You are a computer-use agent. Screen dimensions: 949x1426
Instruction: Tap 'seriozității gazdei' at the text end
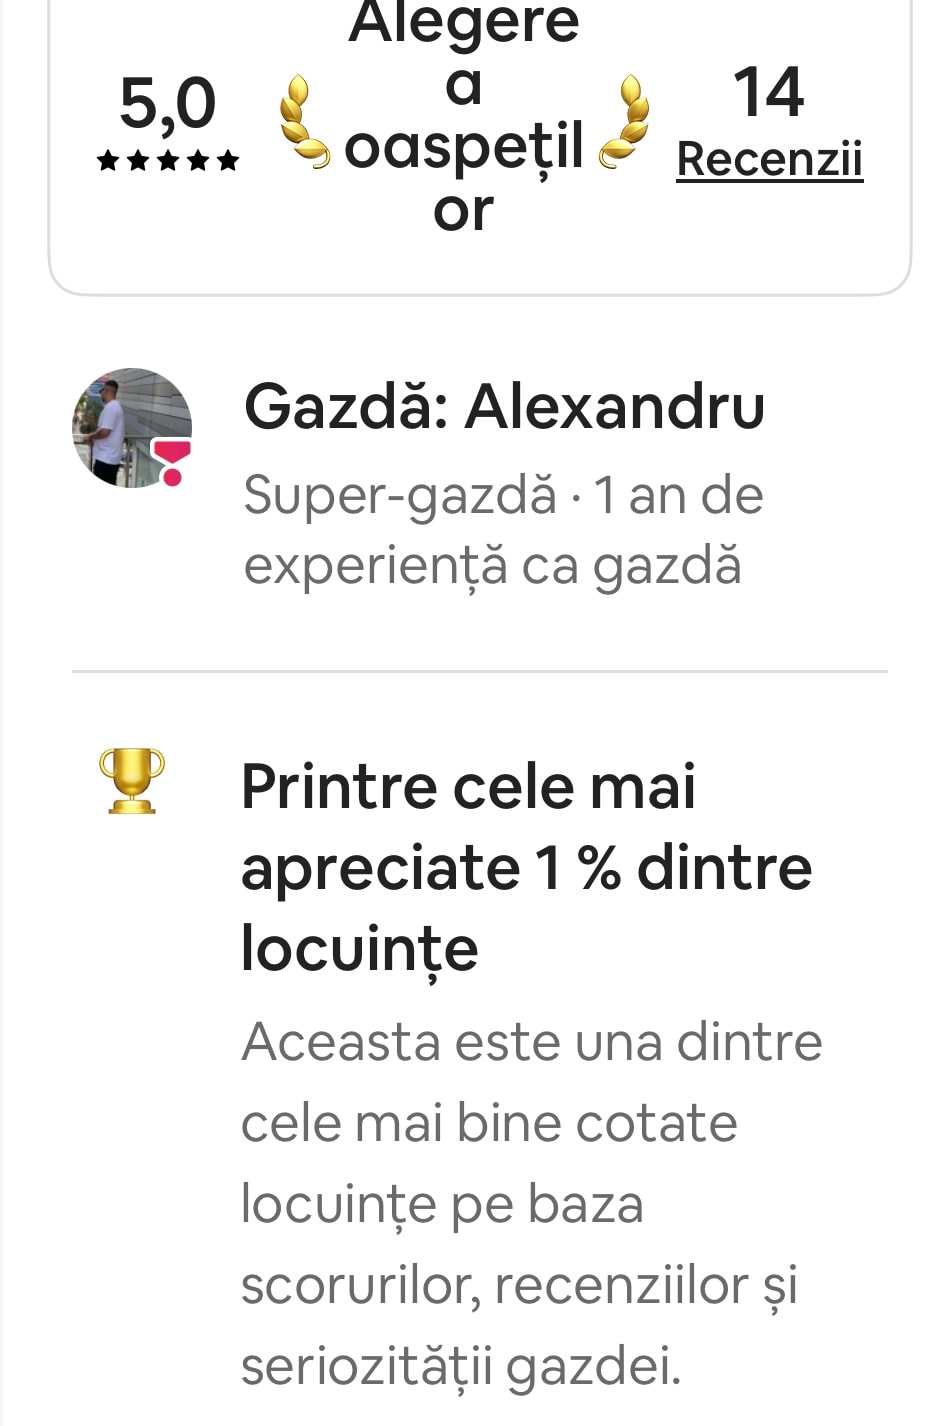tap(461, 1366)
